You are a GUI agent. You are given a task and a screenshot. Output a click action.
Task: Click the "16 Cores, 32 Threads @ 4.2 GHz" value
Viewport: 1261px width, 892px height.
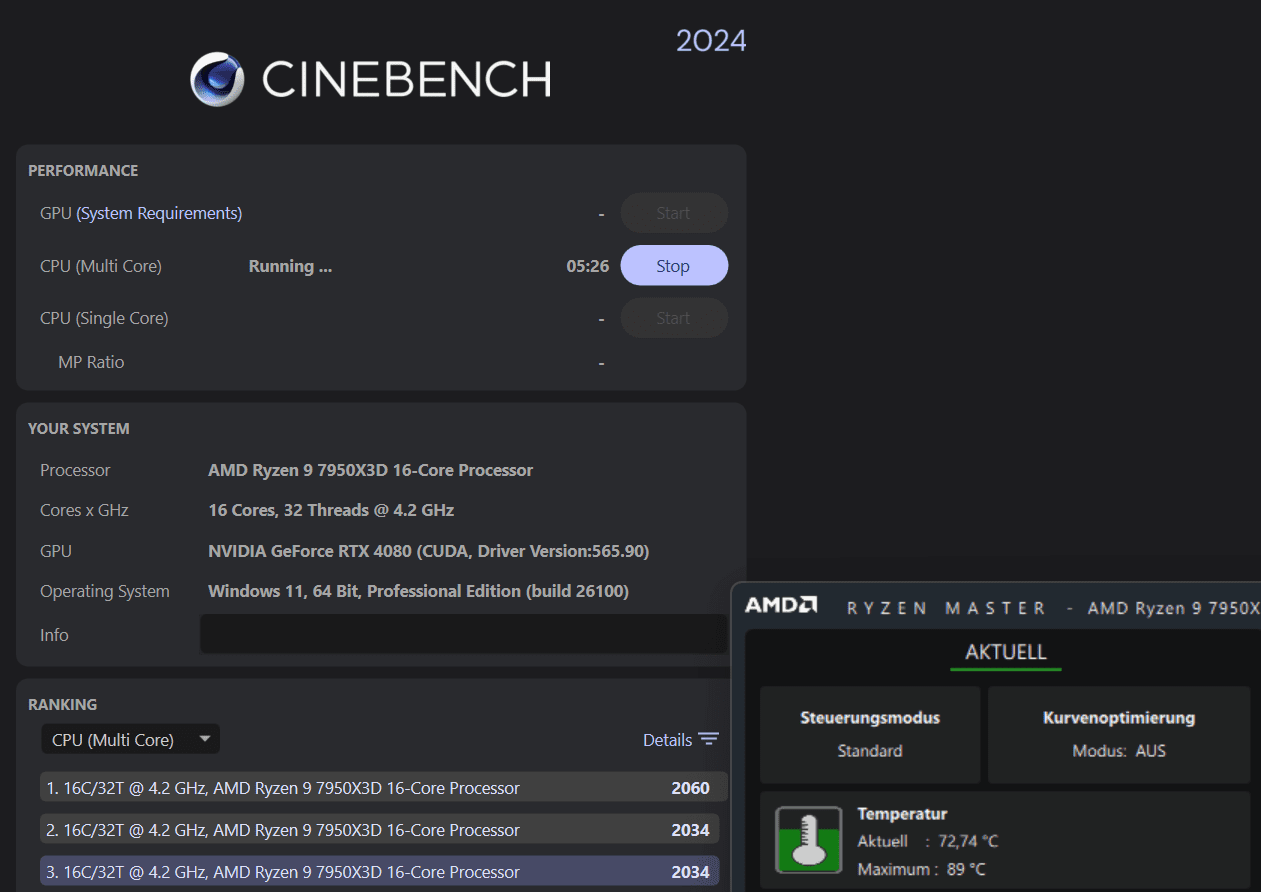pyautogui.click(x=331, y=510)
